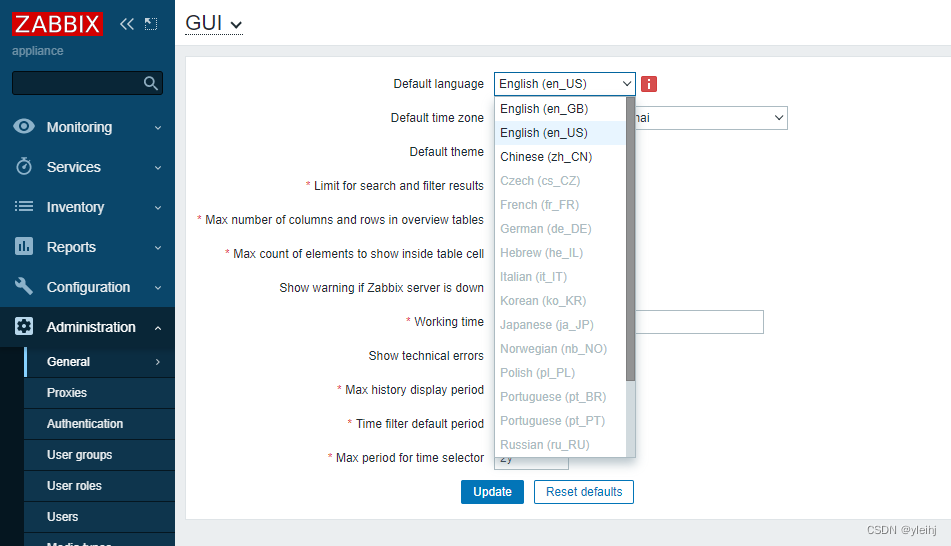Click the Services stopwatch icon

click(x=24, y=167)
